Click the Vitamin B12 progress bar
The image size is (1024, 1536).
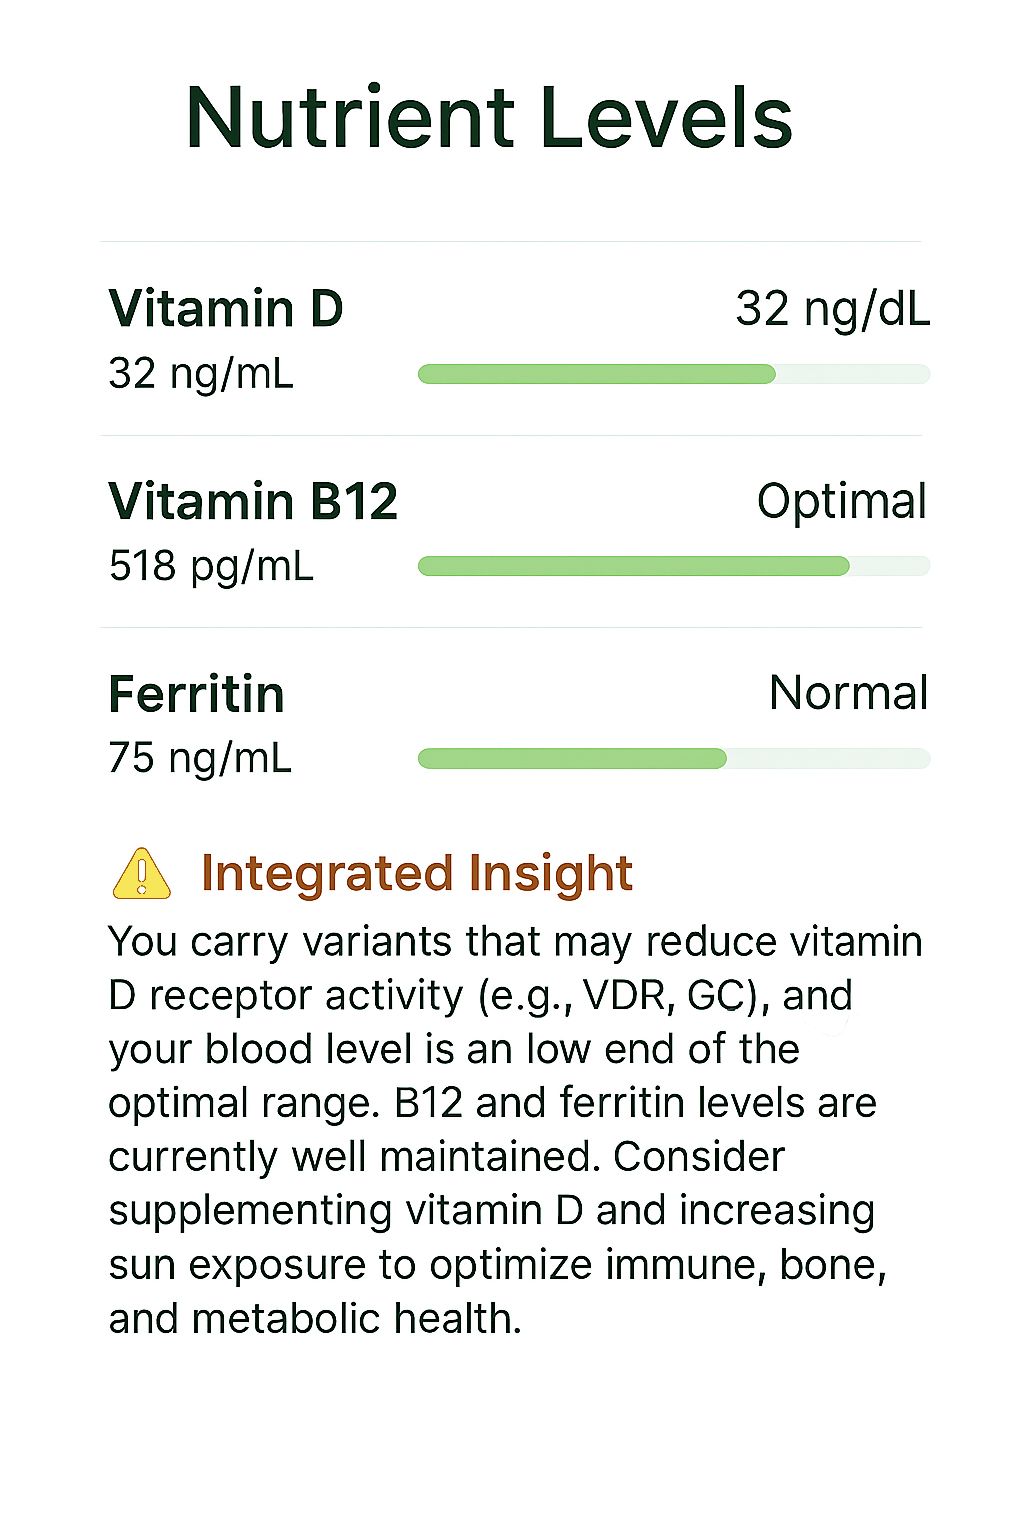pyautogui.click(x=673, y=567)
